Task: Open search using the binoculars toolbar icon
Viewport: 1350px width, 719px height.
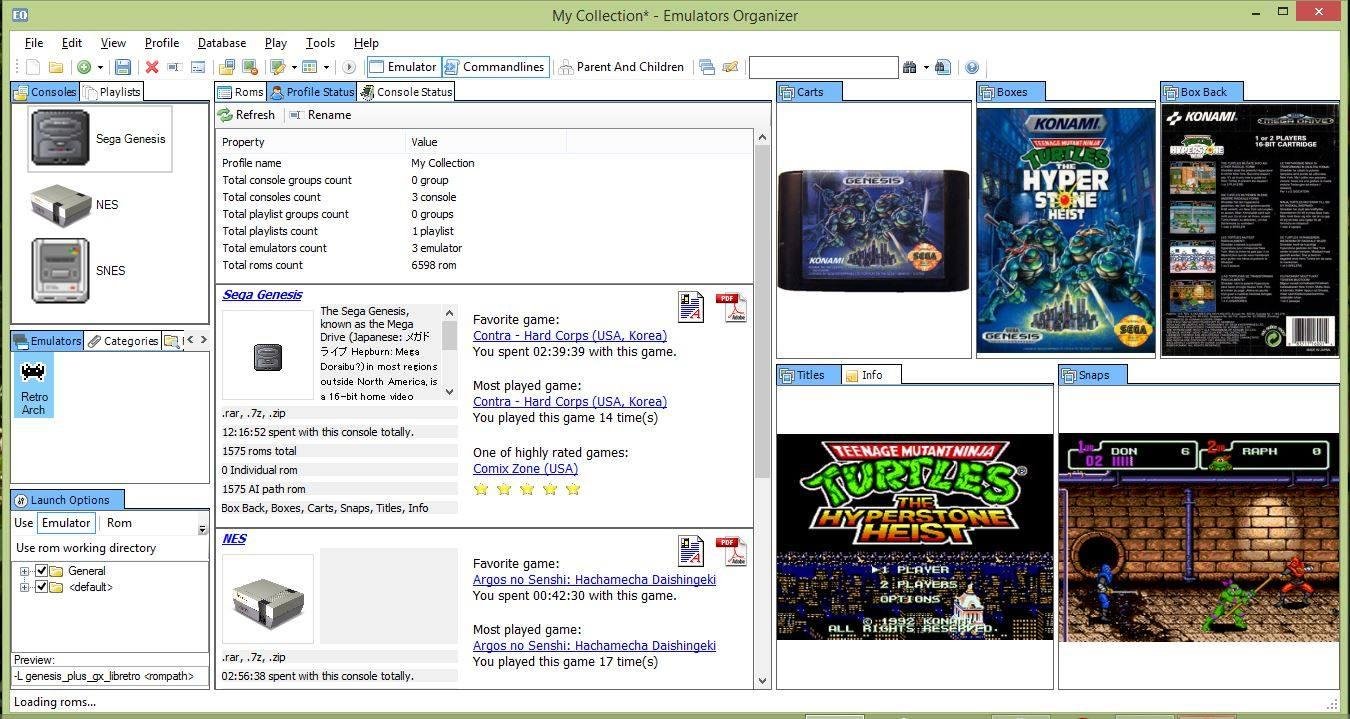Action: pyautogui.click(x=908, y=67)
